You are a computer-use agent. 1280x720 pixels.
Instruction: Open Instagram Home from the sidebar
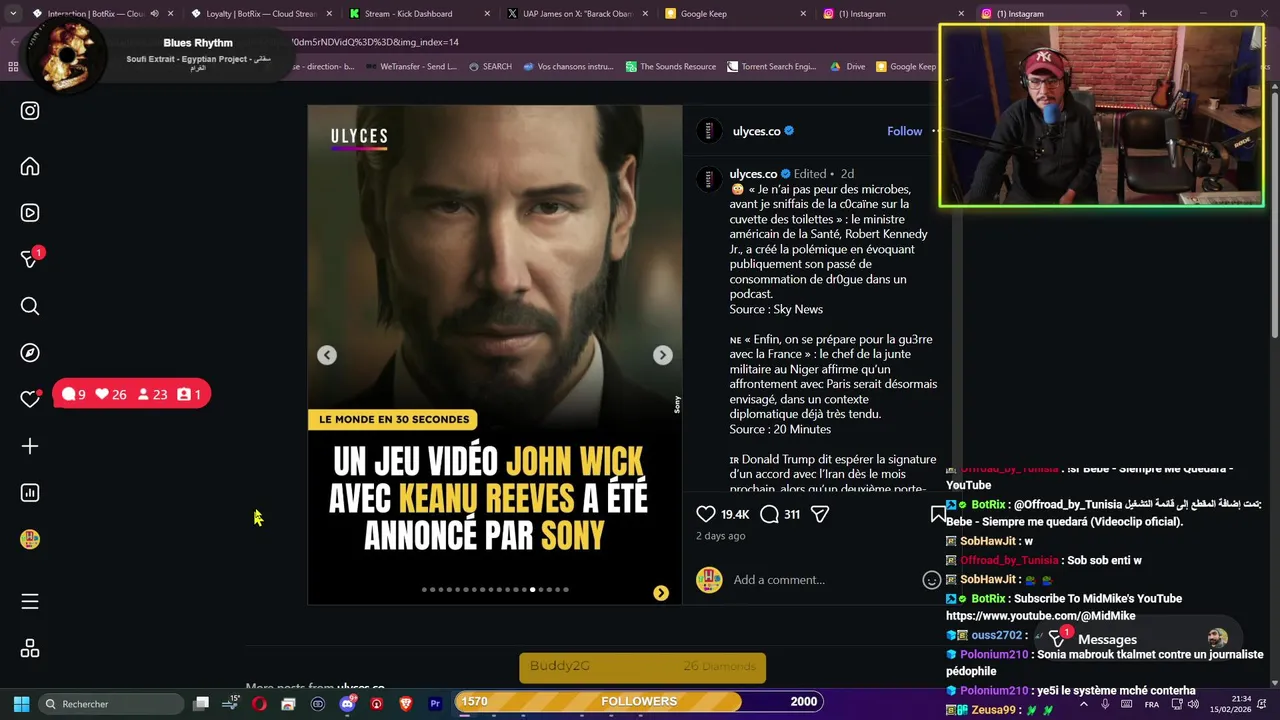pyautogui.click(x=30, y=167)
